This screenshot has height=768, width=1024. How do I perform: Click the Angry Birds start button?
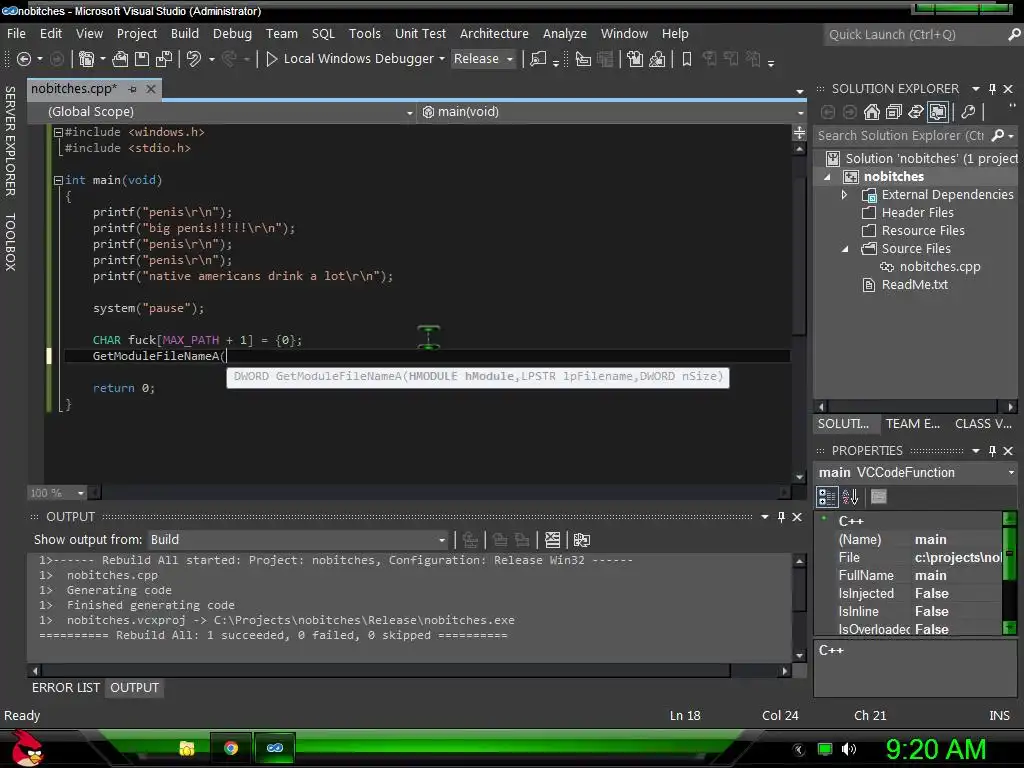(27, 748)
